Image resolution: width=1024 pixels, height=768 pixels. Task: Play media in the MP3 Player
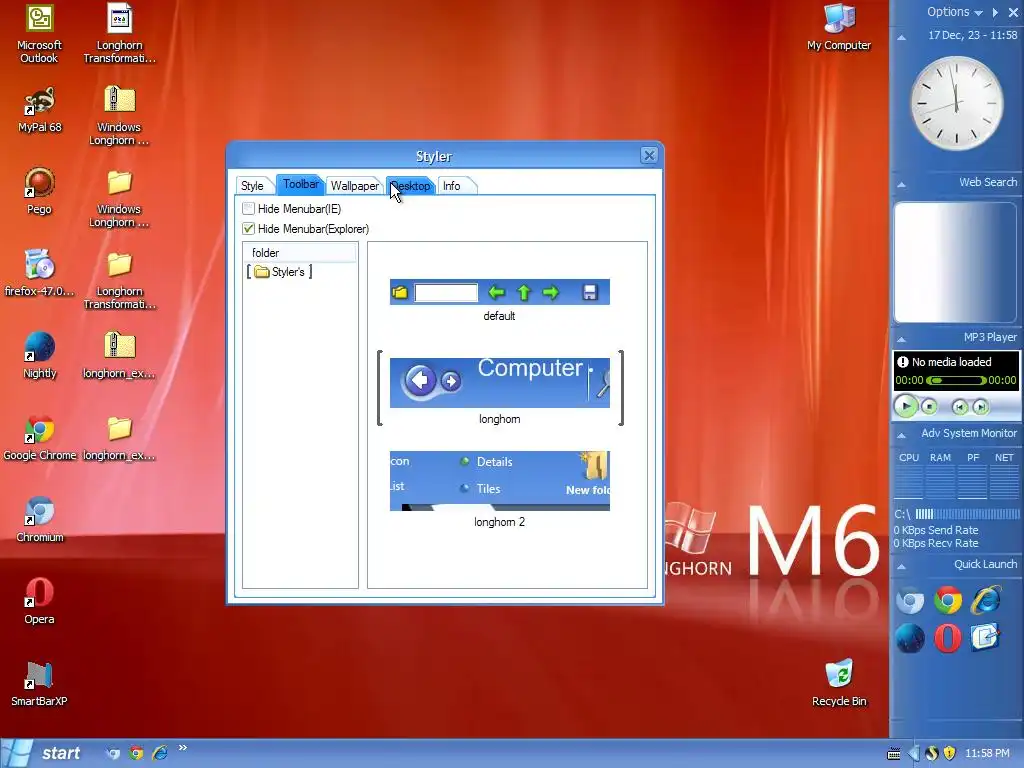906,406
